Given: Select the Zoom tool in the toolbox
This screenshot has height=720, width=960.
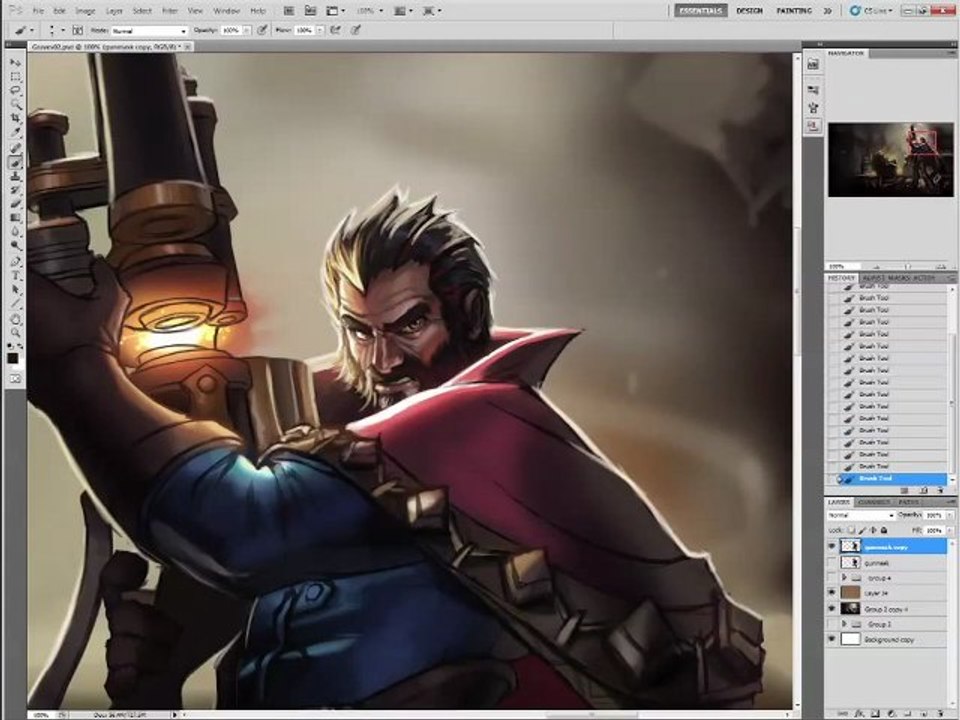Looking at the screenshot, I should pos(15,332).
